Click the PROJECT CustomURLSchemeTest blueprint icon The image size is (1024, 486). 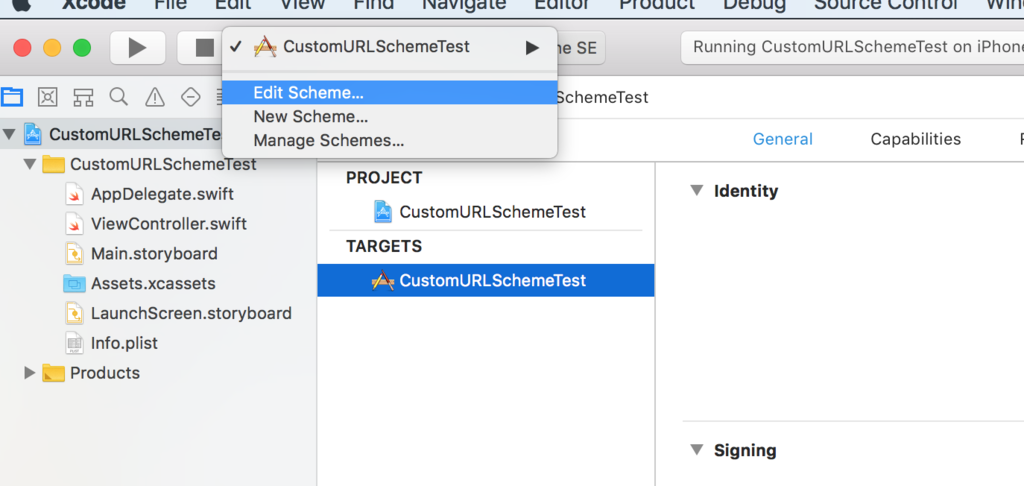(x=383, y=212)
